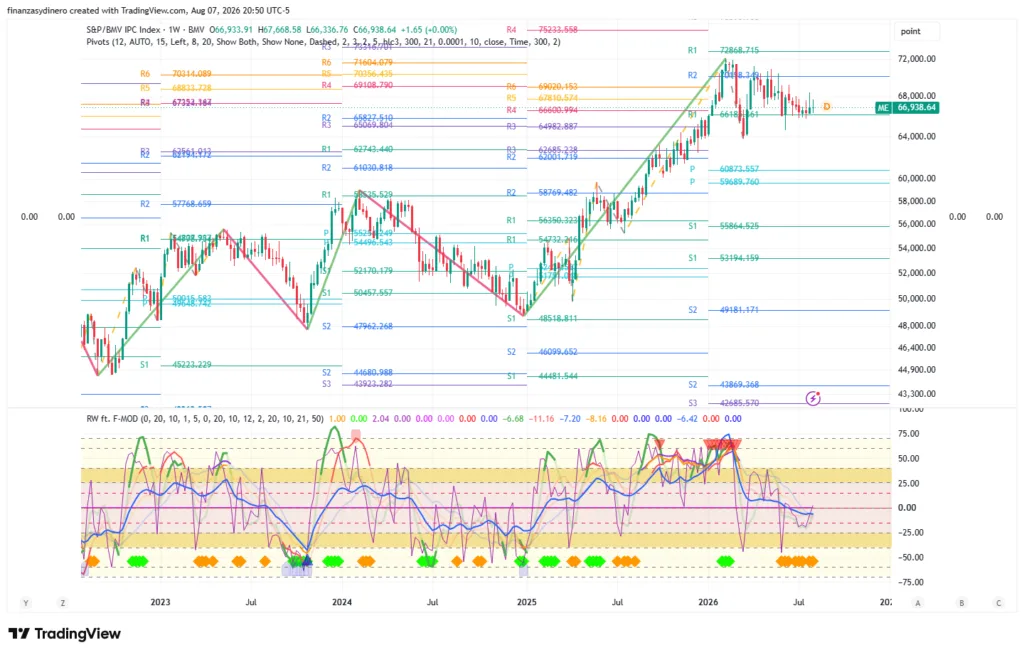Click the change value +1.65 (+0.00%)
The width and height of the screenshot is (1024, 655).
pyautogui.click(x=428, y=30)
